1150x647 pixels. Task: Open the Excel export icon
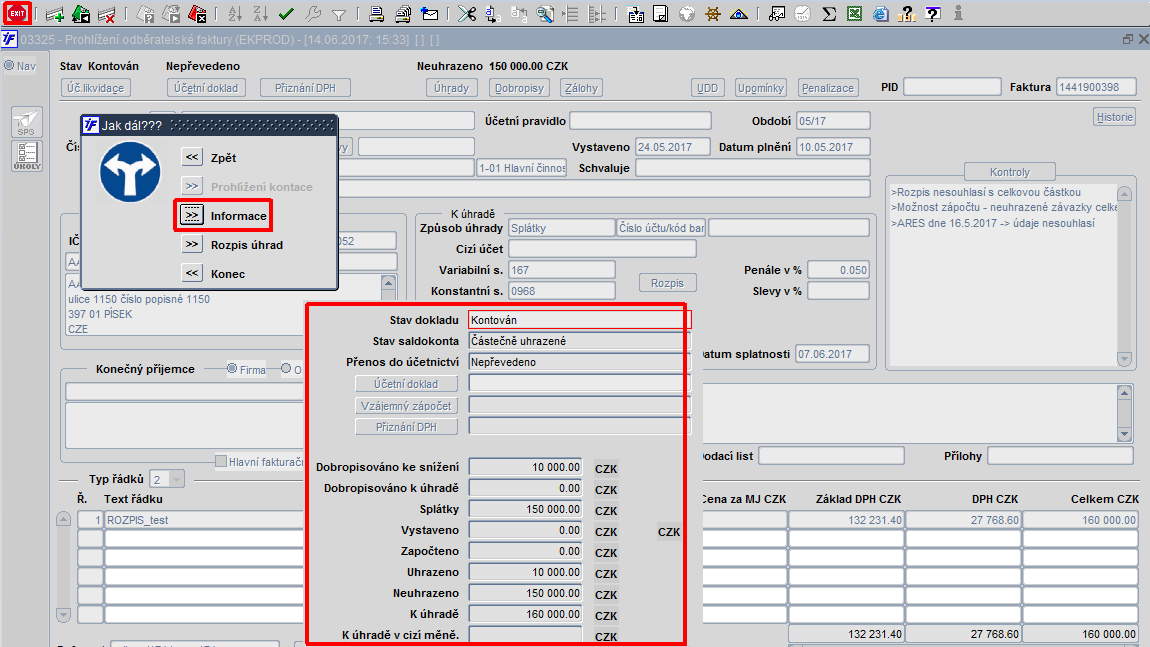click(x=855, y=14)
